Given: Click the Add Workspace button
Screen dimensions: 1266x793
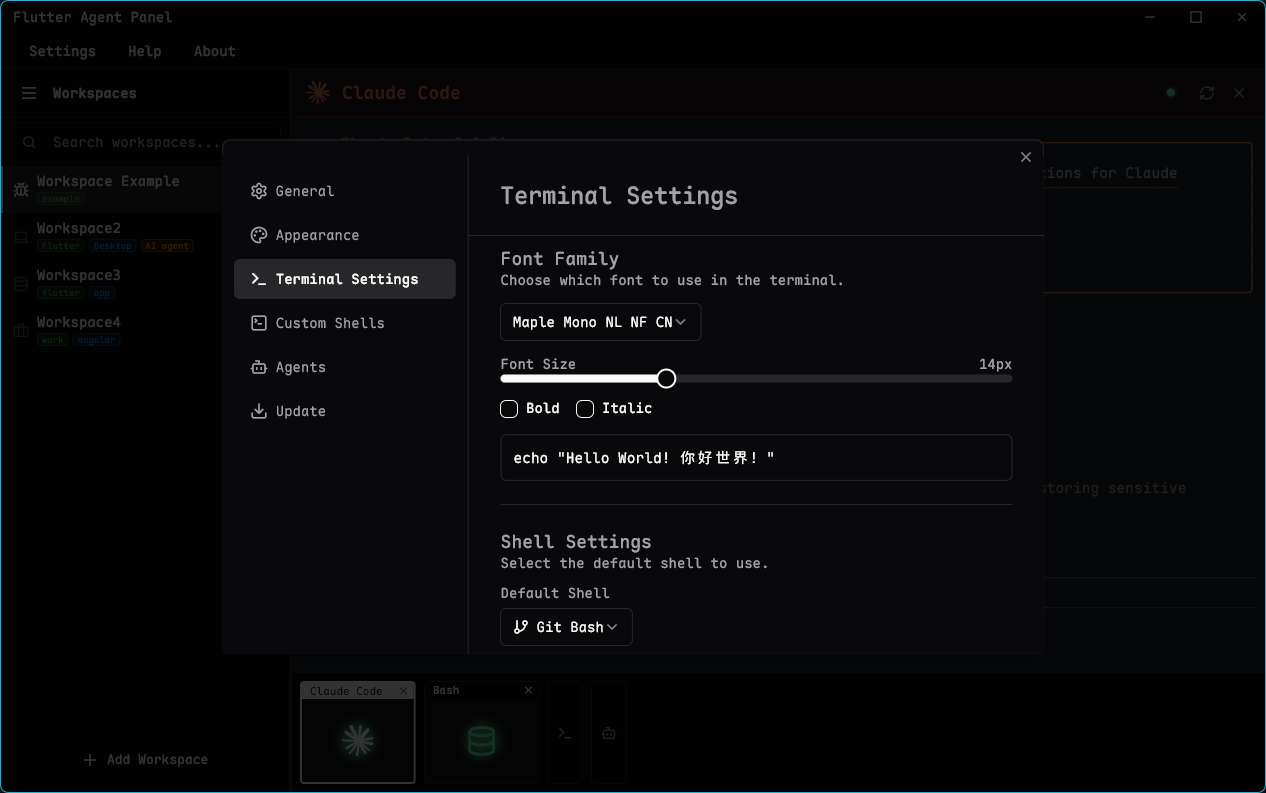Looking at the screenshot, I should pyautogui.click(x=145, y=760).
